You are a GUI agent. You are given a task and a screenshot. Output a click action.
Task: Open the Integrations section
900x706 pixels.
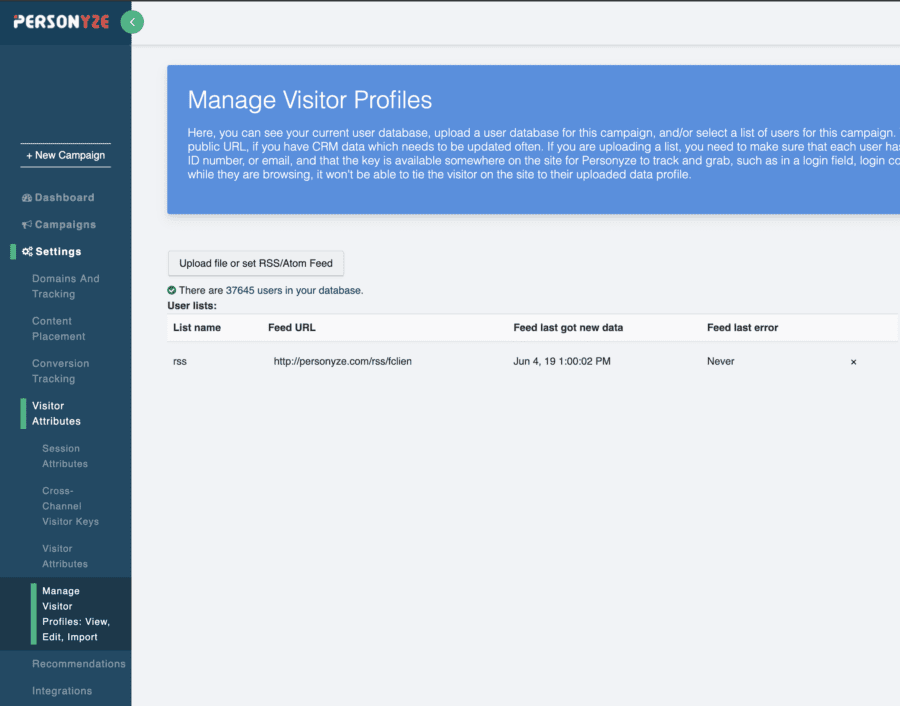(61, 690)
